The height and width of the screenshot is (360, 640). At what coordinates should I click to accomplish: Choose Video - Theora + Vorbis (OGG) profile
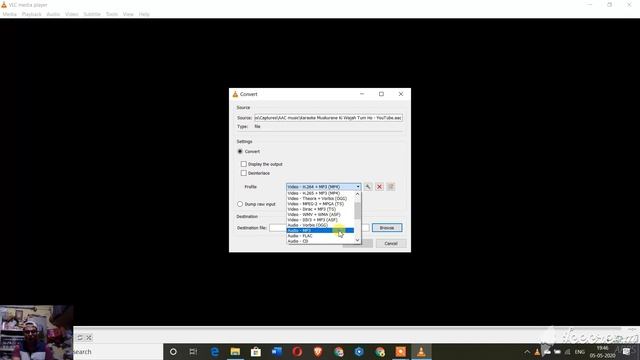click(320, 199)
